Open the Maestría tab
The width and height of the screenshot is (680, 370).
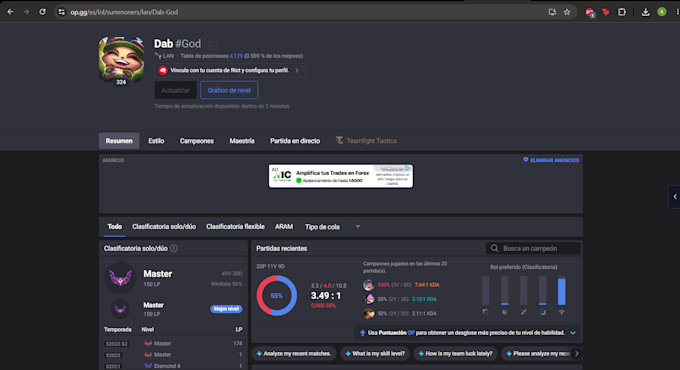click(242, 141)
